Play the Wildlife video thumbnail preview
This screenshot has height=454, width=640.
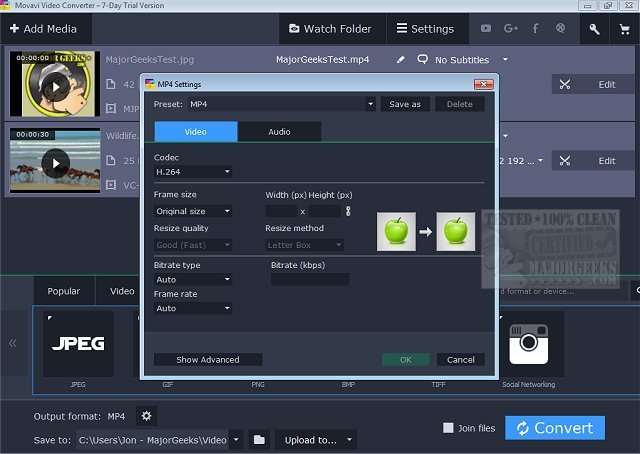56,163
